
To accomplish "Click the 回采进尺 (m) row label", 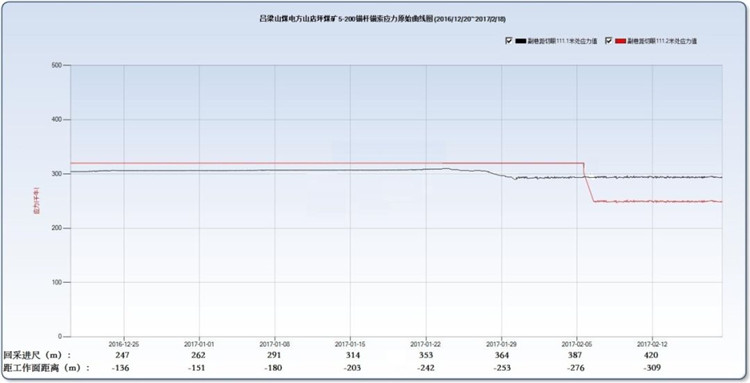I will (37, 355).
